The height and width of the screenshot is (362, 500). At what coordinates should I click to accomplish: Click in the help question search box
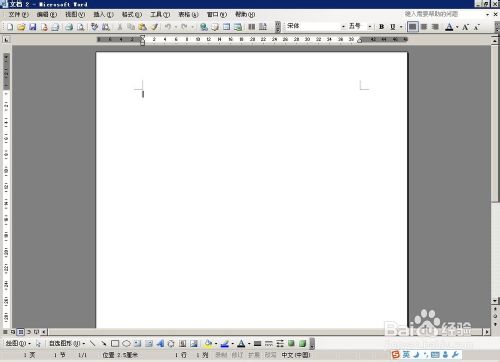click(x=443, y=14)
